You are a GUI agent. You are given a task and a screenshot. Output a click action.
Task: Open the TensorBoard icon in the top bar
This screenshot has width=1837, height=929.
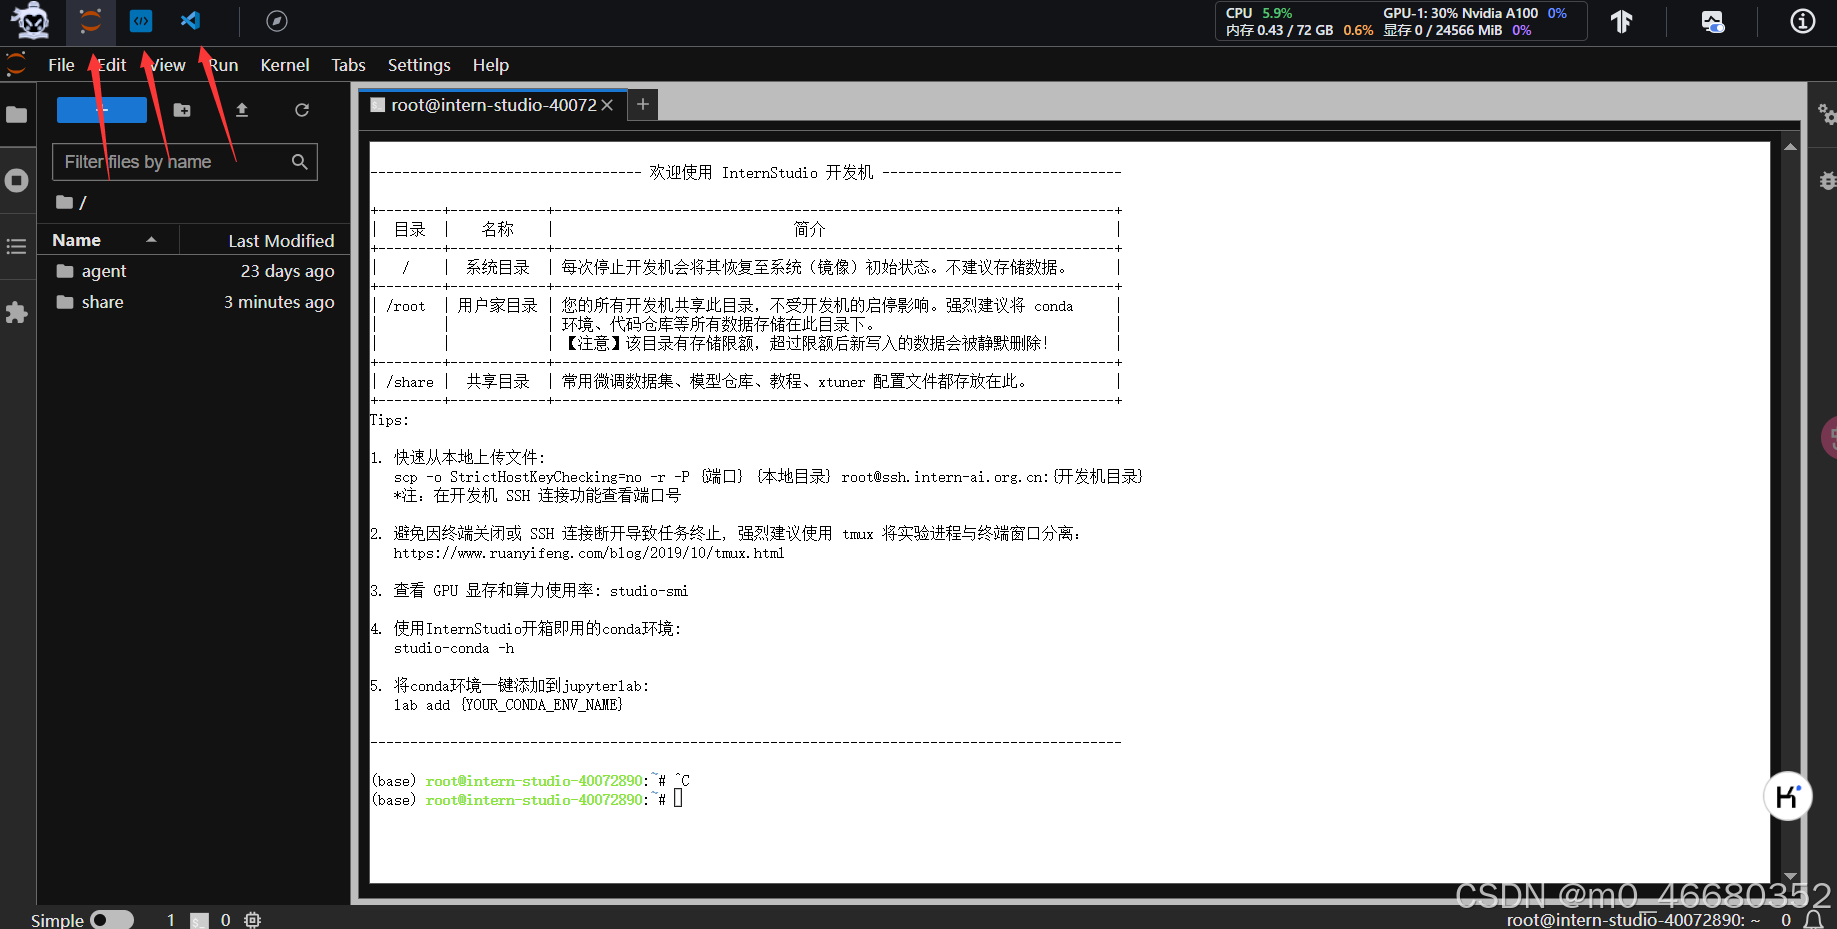[1621, 21]
